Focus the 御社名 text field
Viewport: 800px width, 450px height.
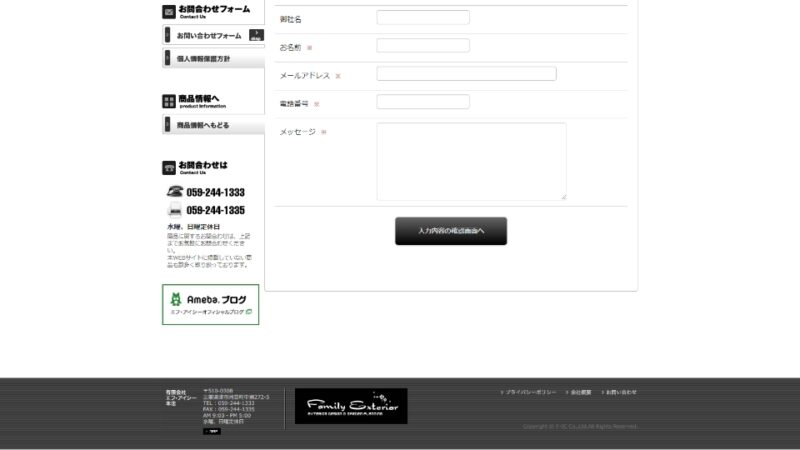pos(423,18)
